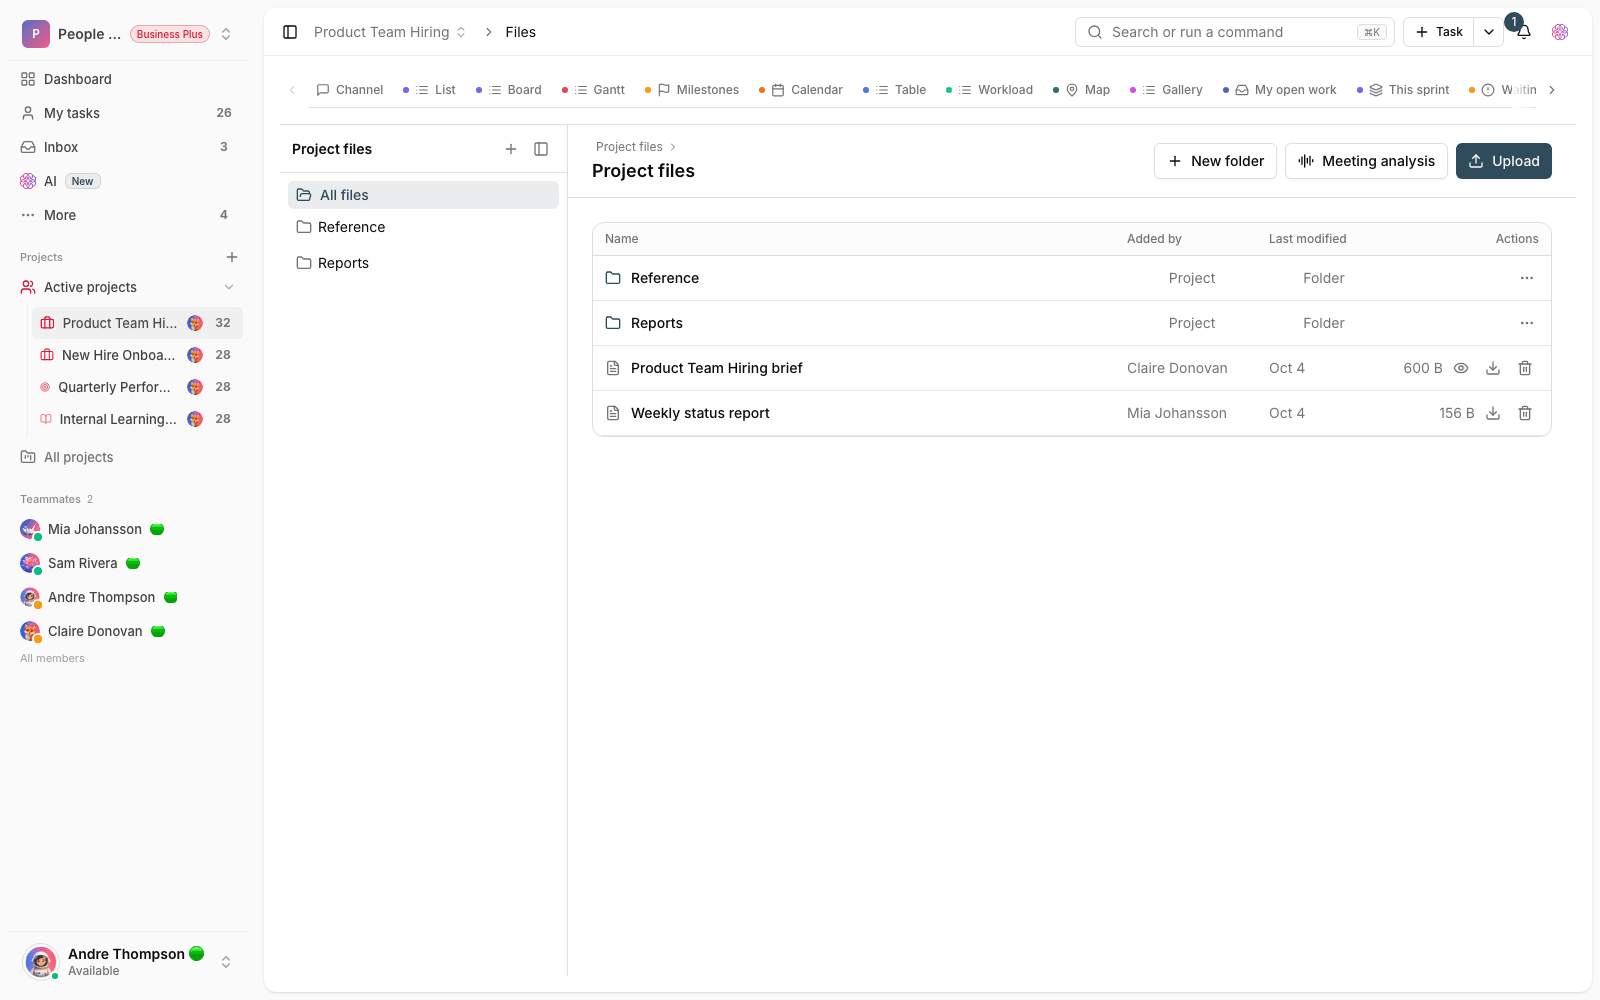Switch to the Board view tab
Image resolution: width=1600 pixels, height=1000 pixels.
509,90
